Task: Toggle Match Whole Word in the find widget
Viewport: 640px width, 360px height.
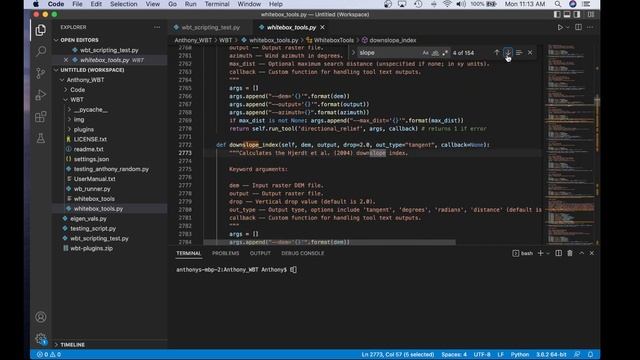Action: (435, 53)
